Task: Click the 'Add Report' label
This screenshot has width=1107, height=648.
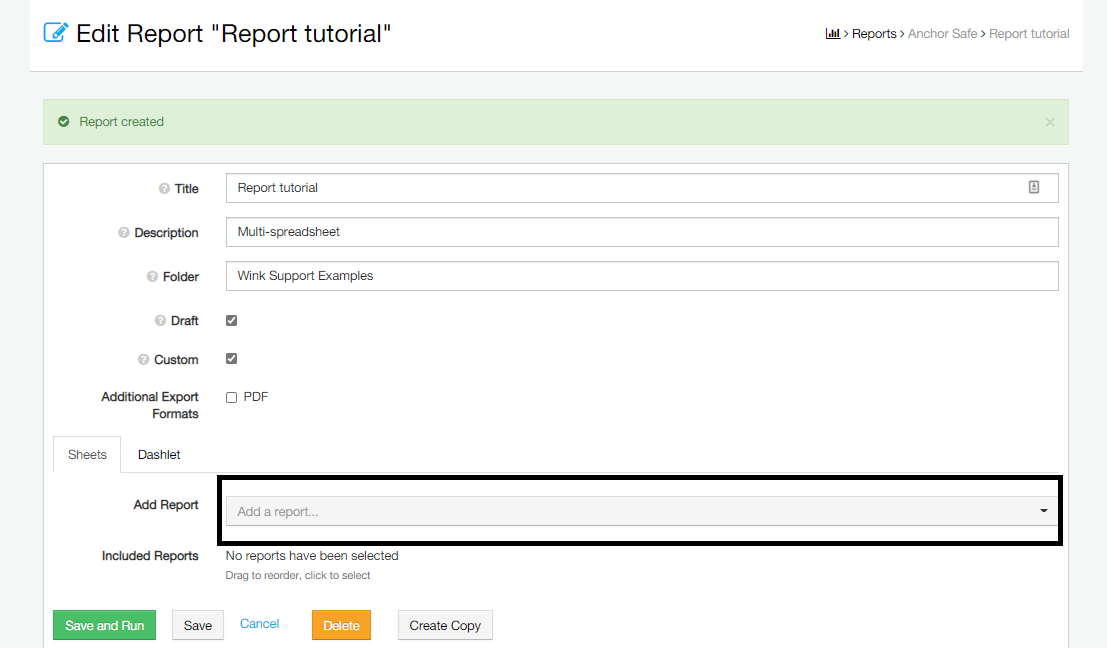Action: coord(166,505)
